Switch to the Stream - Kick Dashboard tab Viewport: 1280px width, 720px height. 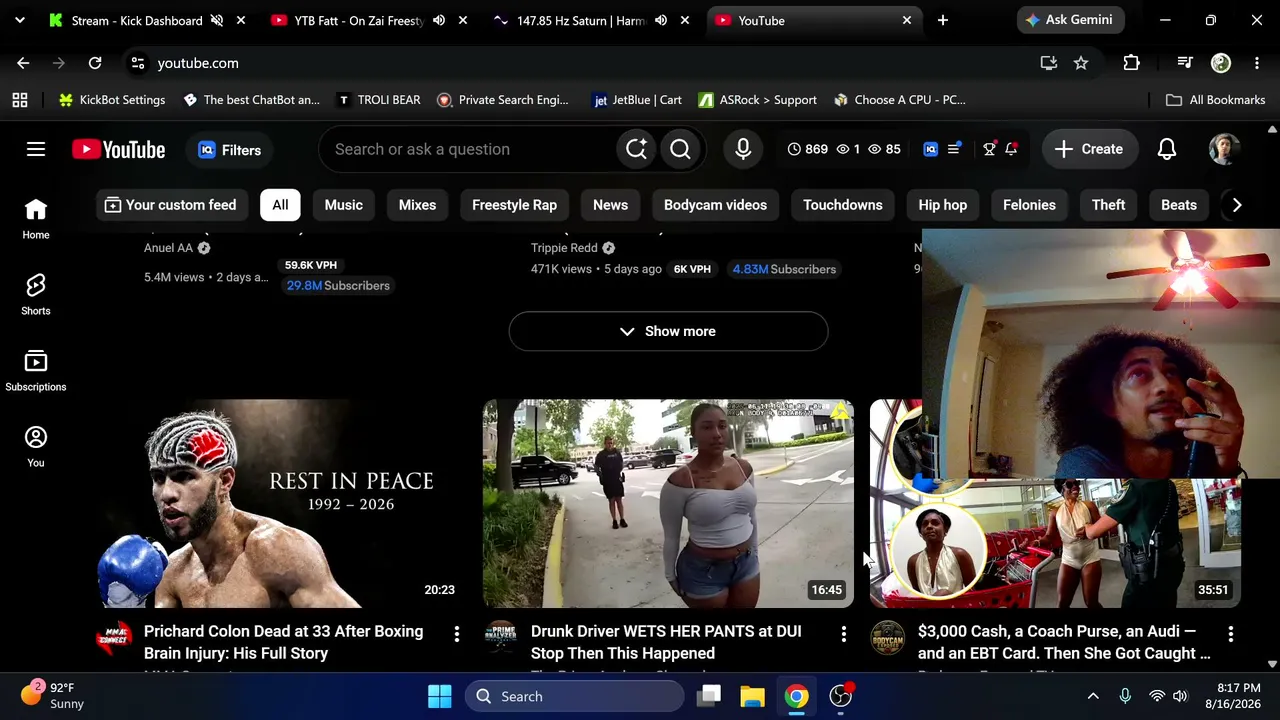(137, 20)
